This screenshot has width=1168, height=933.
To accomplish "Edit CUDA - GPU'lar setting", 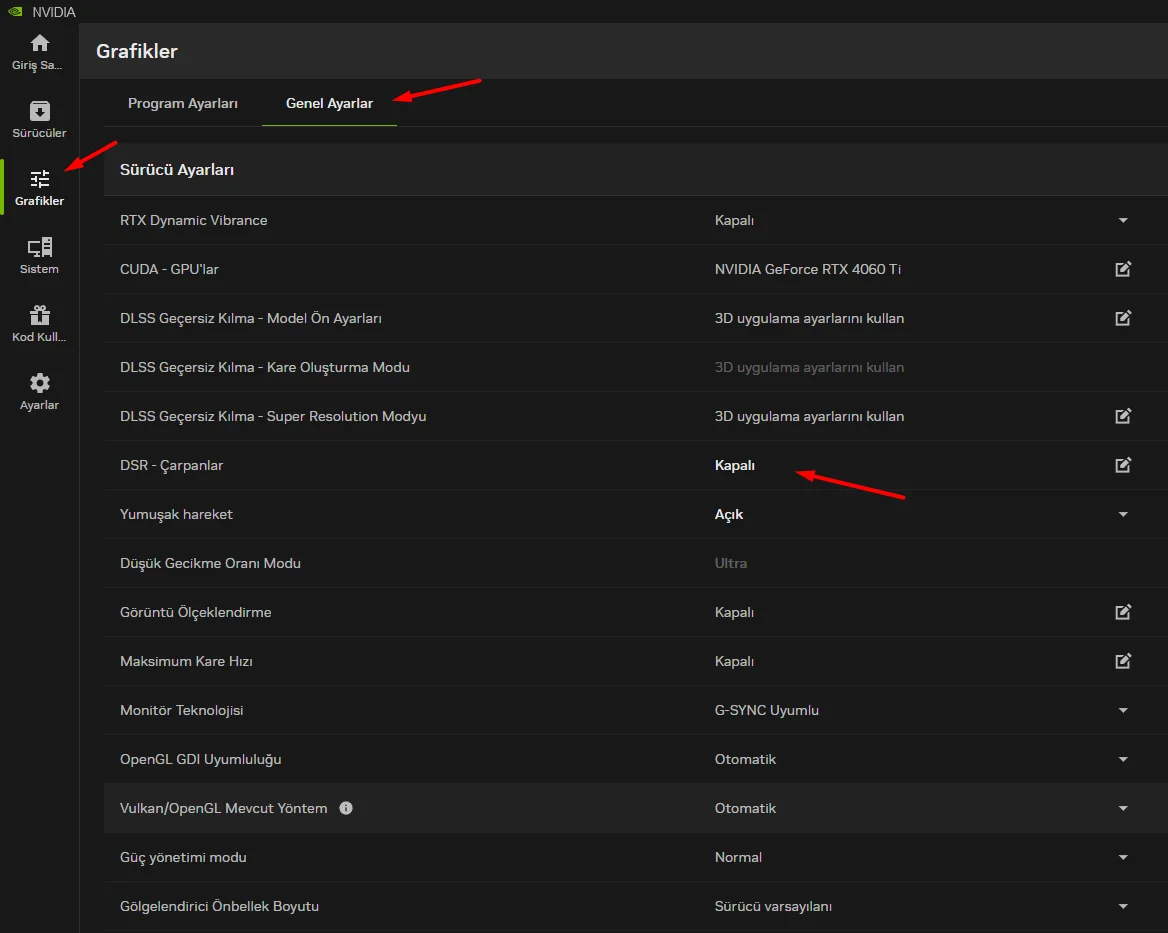I will (x=1123, y=269).
